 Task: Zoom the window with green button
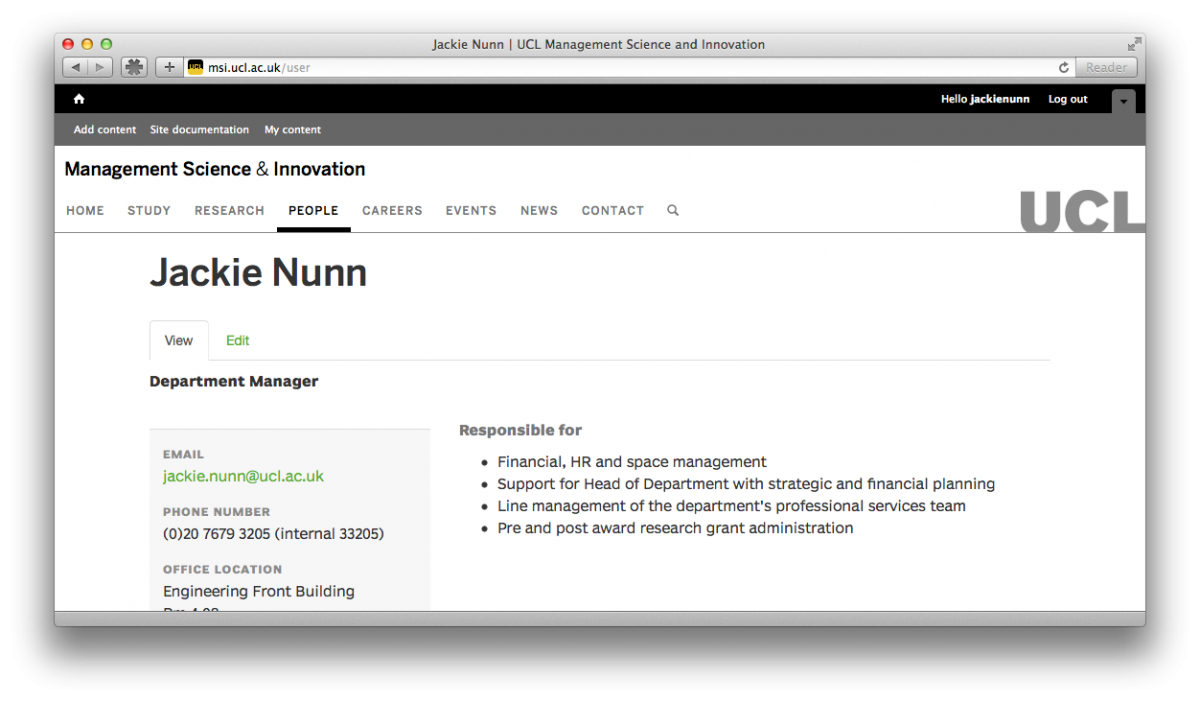[106, 44]
